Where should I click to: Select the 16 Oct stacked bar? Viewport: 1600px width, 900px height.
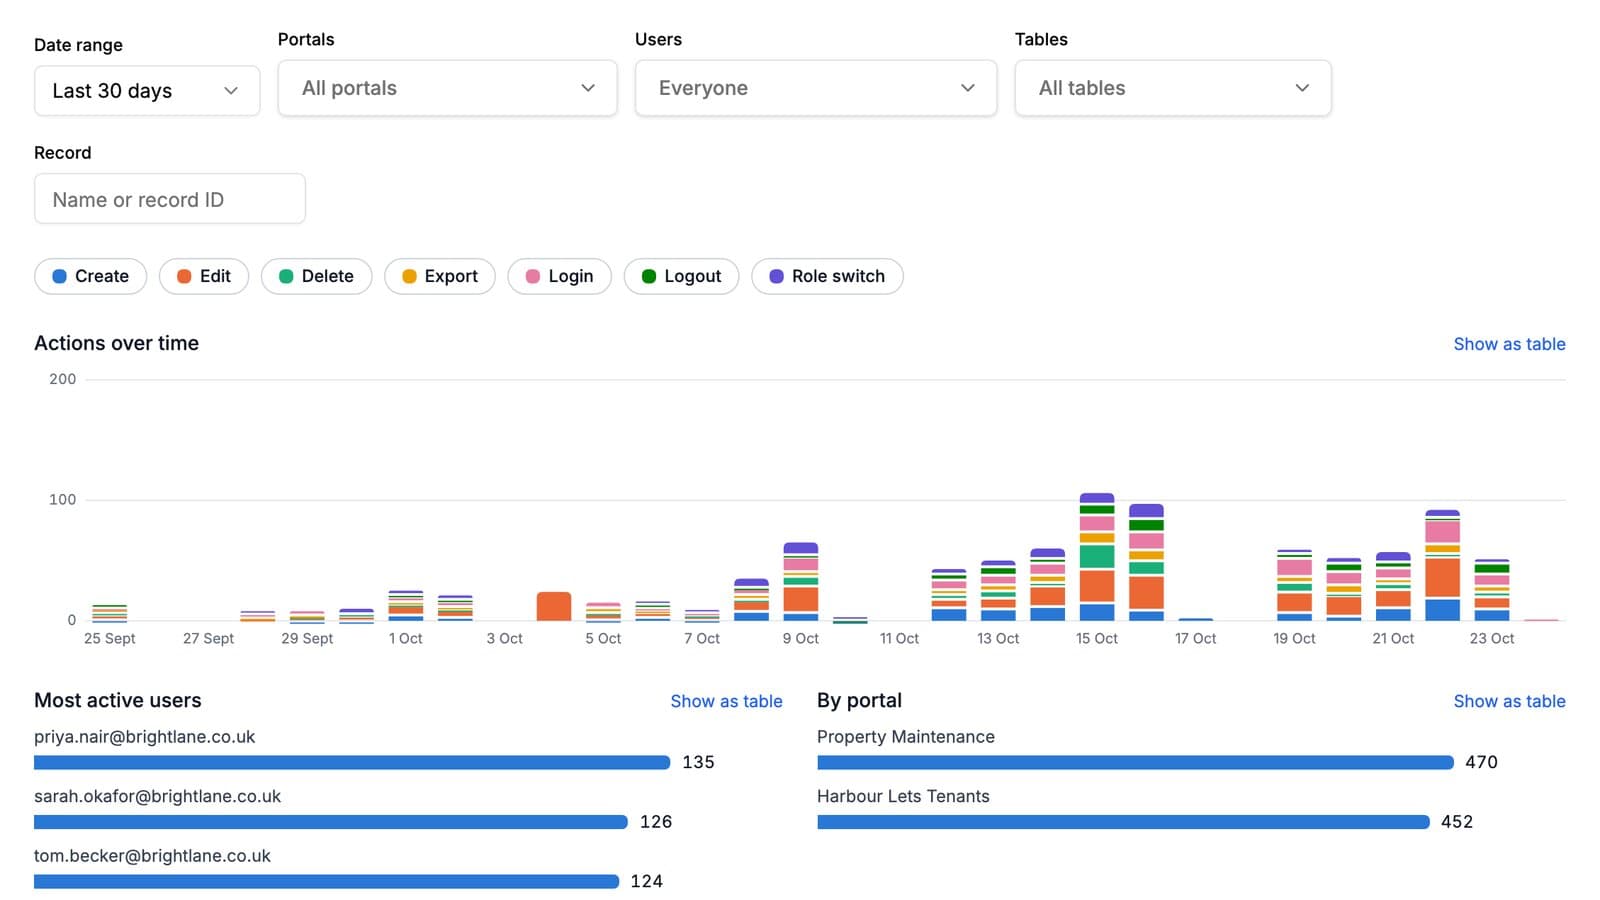[1146, 563]
